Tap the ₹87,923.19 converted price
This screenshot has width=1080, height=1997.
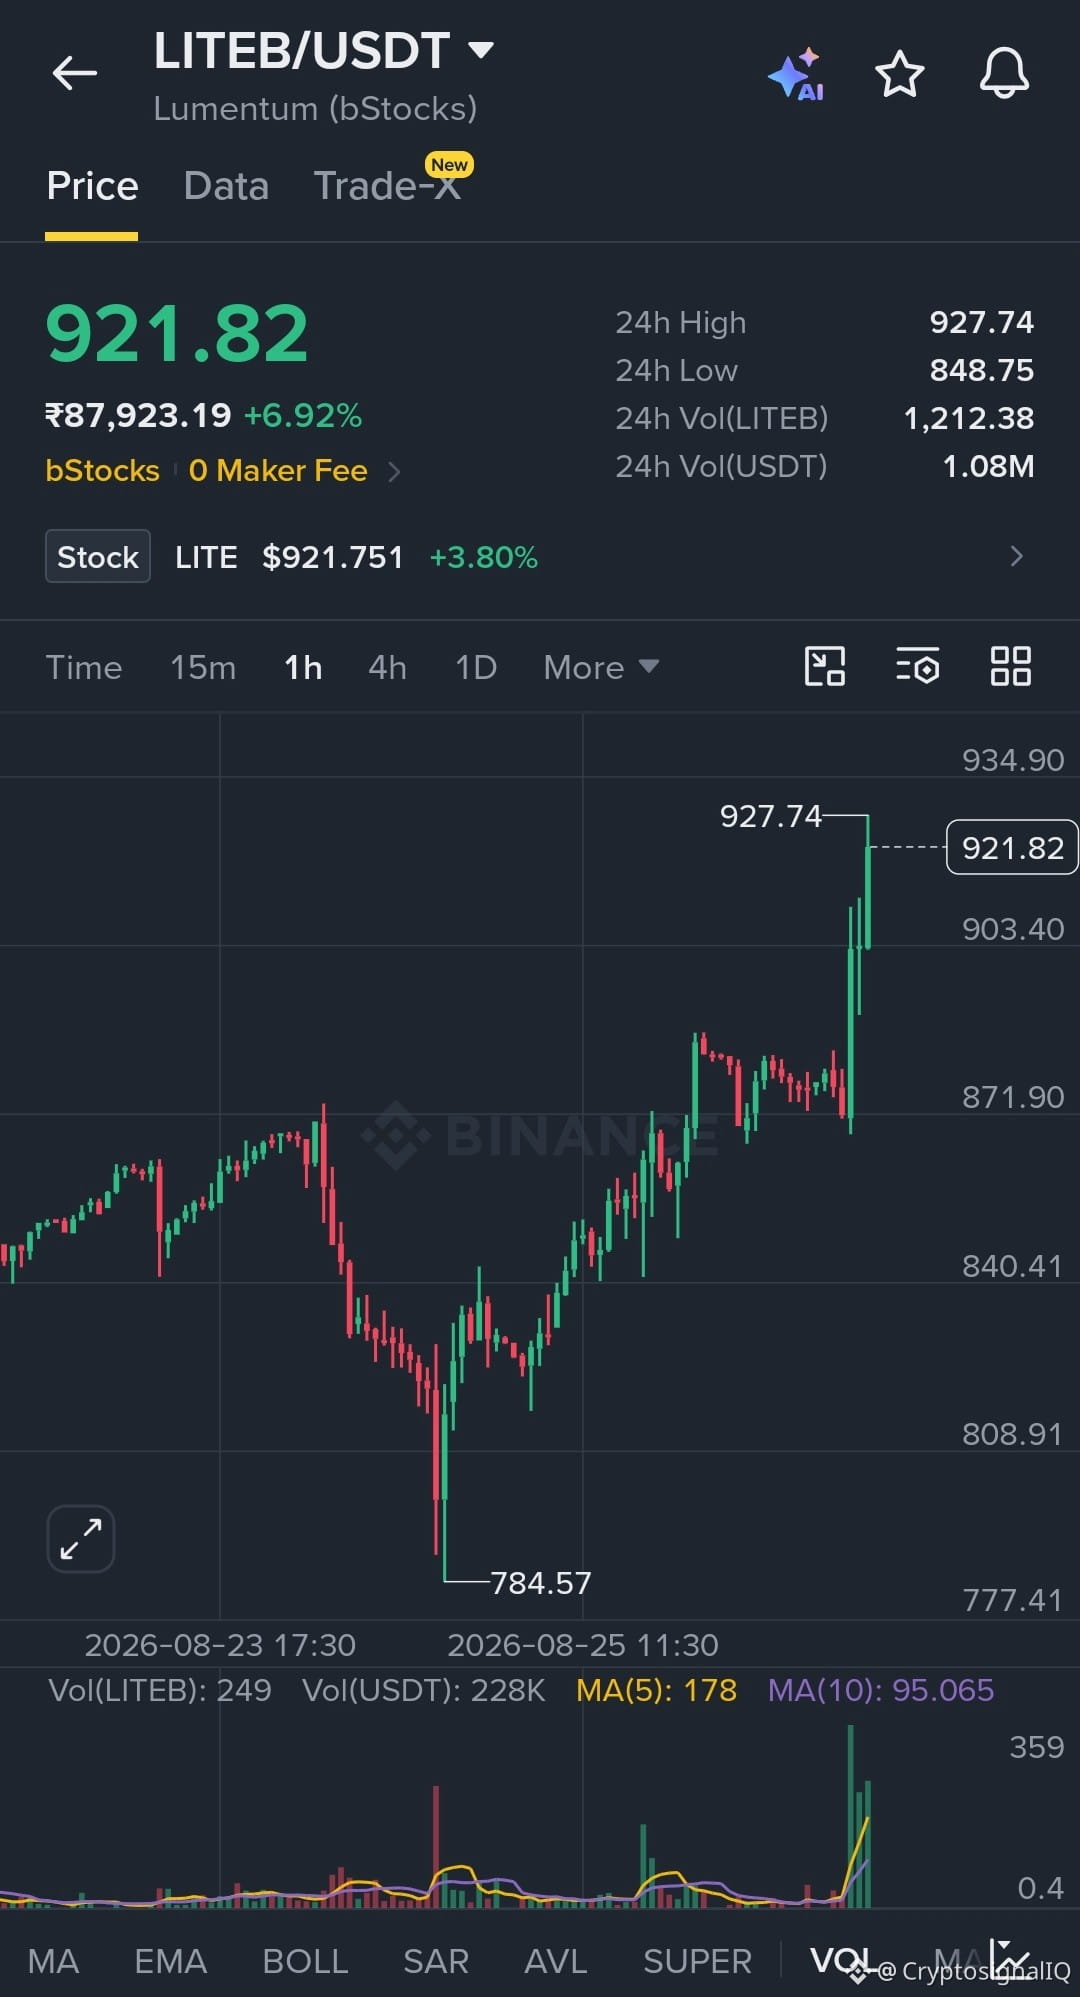coord(138,415)
